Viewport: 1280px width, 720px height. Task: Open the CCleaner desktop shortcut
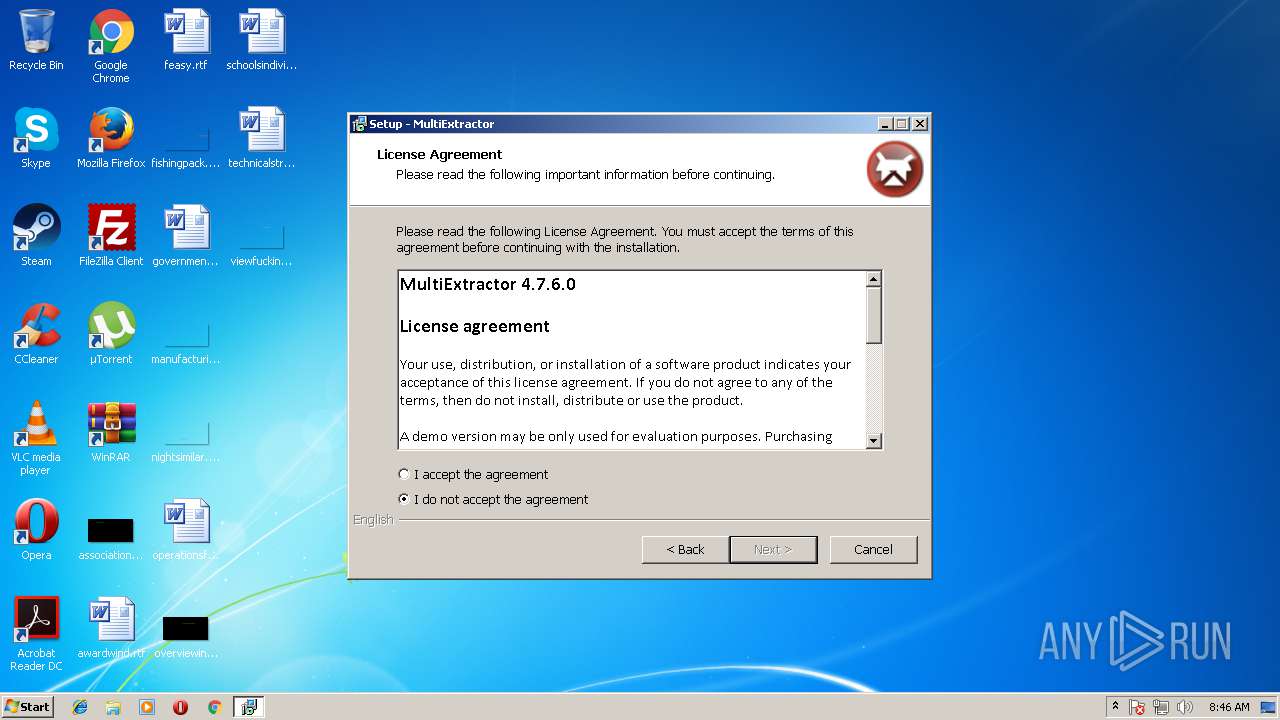[36, 334]
